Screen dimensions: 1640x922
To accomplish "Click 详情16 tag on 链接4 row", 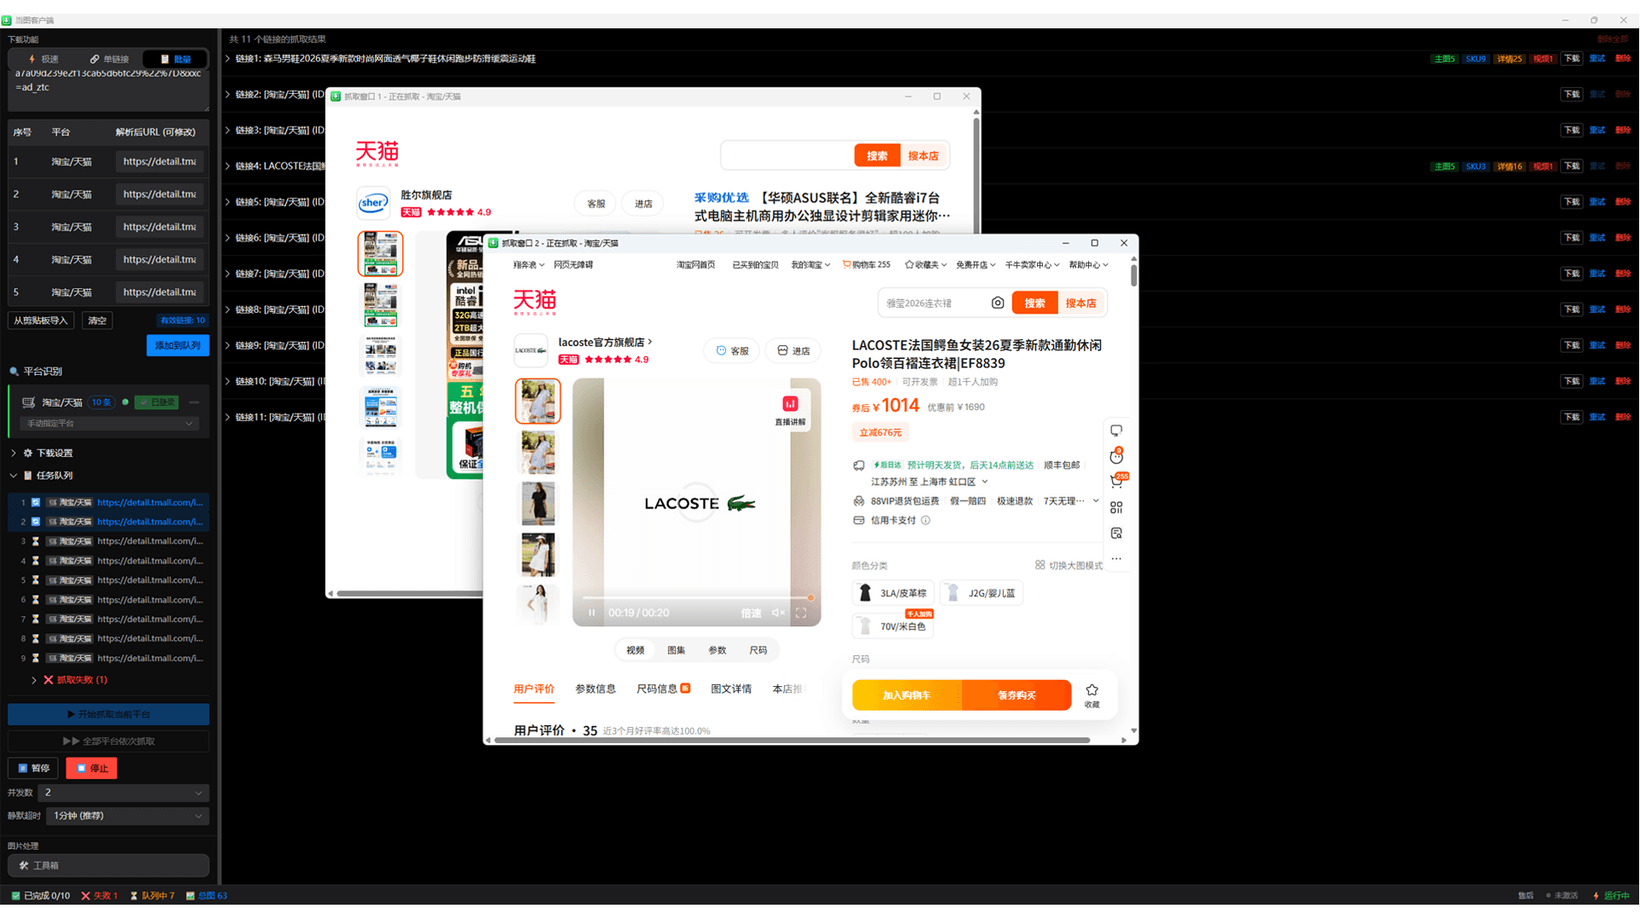I will pos(1509,166).
